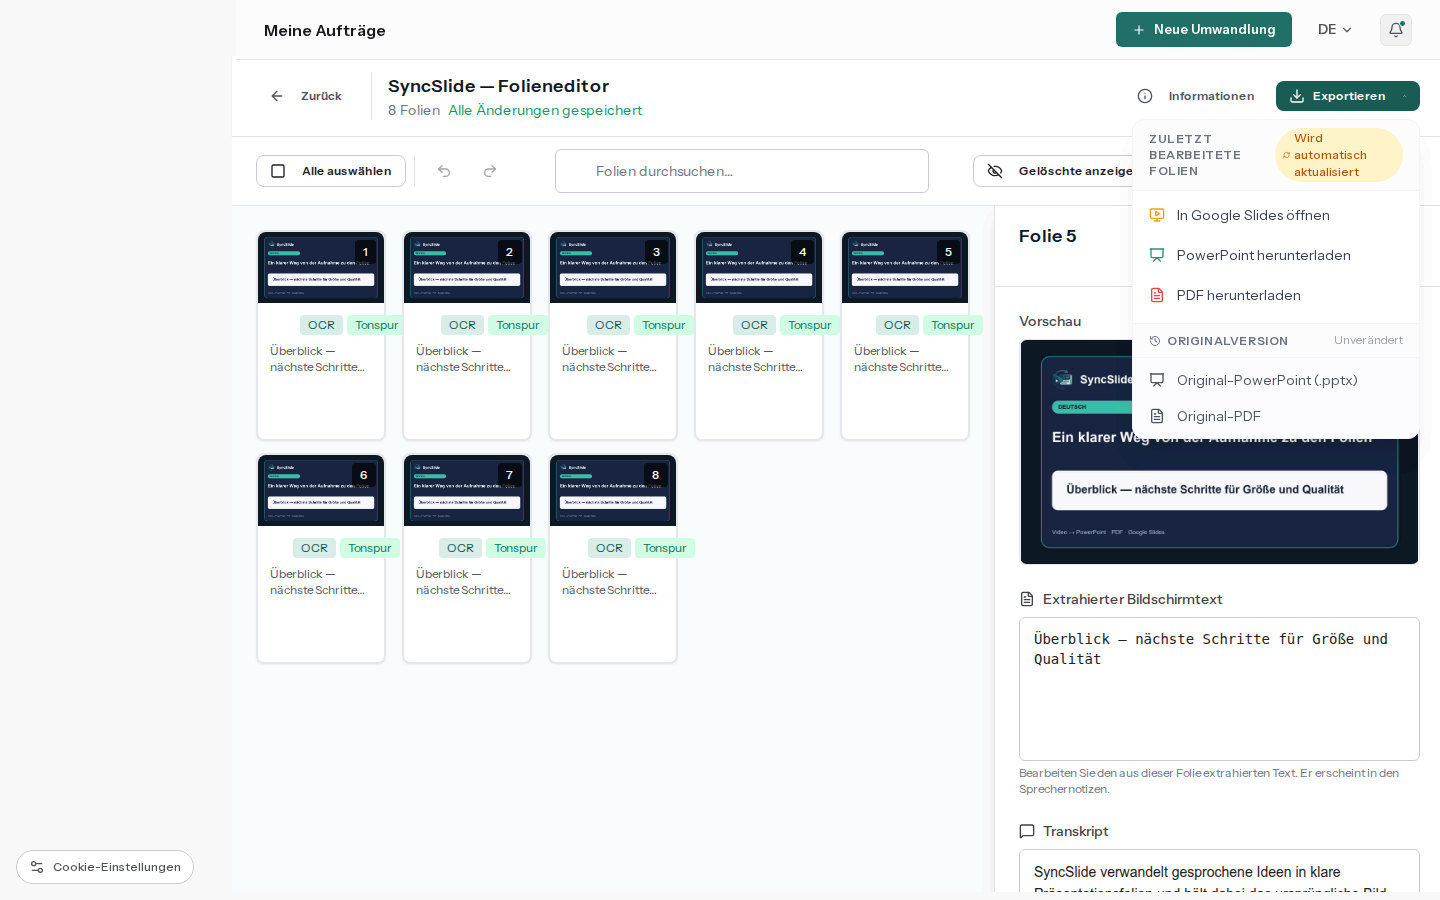The height and width of the screenshot is (900, 1440).
Task: Click the Transkript speech bubble icon
Action: pos(1026,831)
